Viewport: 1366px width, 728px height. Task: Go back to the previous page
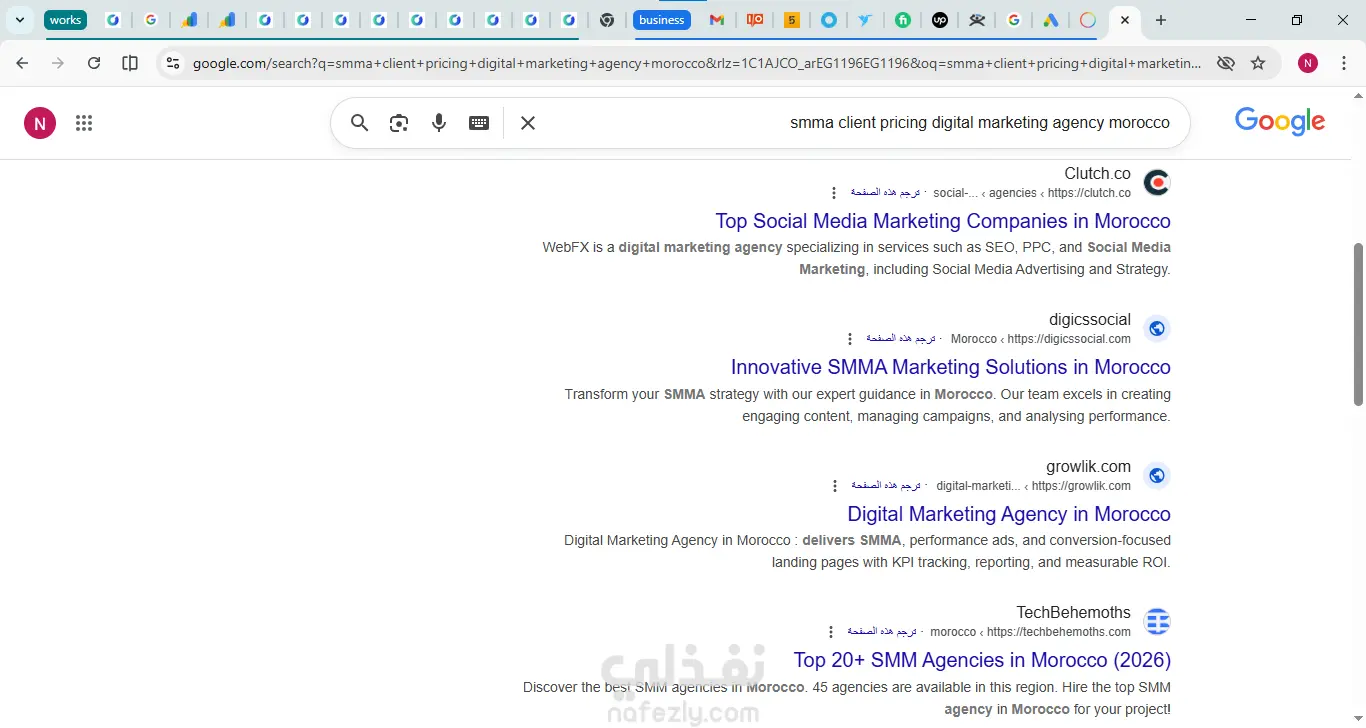[x=22, y=63]
